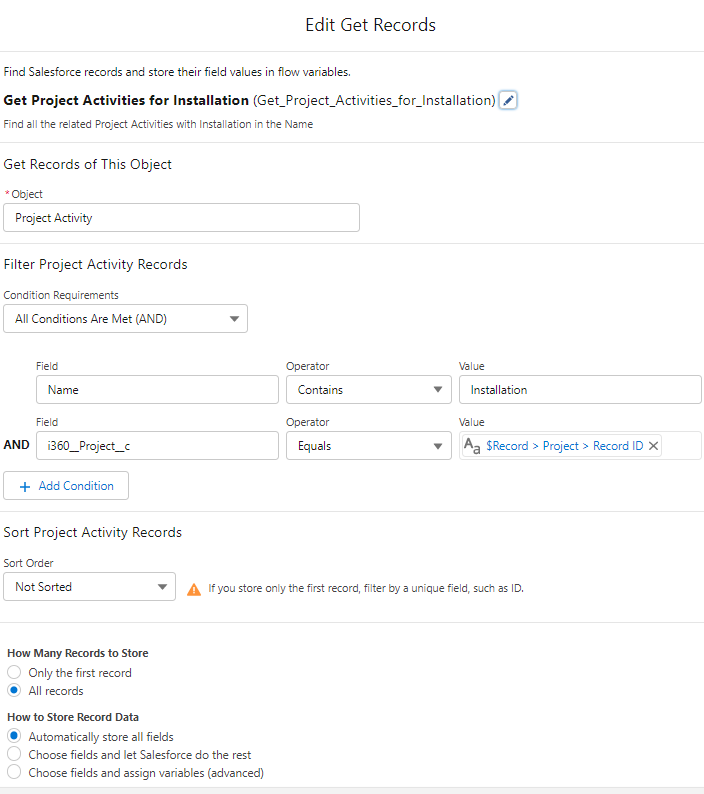Screen dimensions: 704x794
Task: Click the orange warning triangle icon
Action: coord(194,589)
